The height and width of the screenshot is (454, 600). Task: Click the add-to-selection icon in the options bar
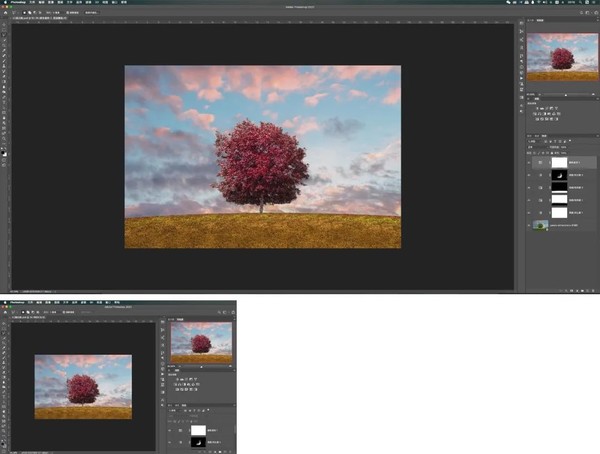pos(29,11)
